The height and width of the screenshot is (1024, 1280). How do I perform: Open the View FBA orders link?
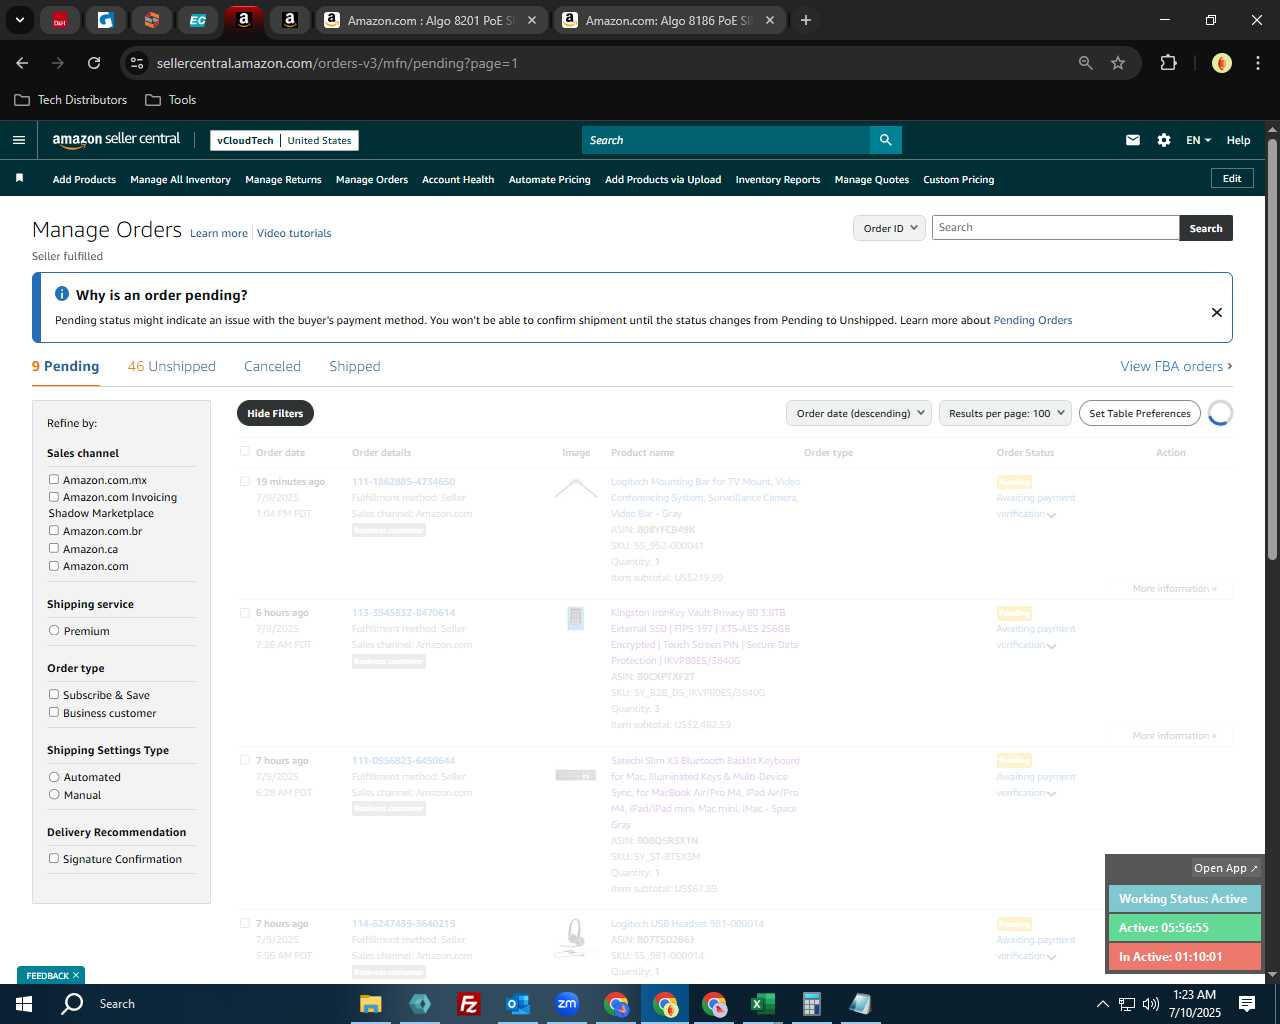pyautogui.click(x=1176, y=366)
